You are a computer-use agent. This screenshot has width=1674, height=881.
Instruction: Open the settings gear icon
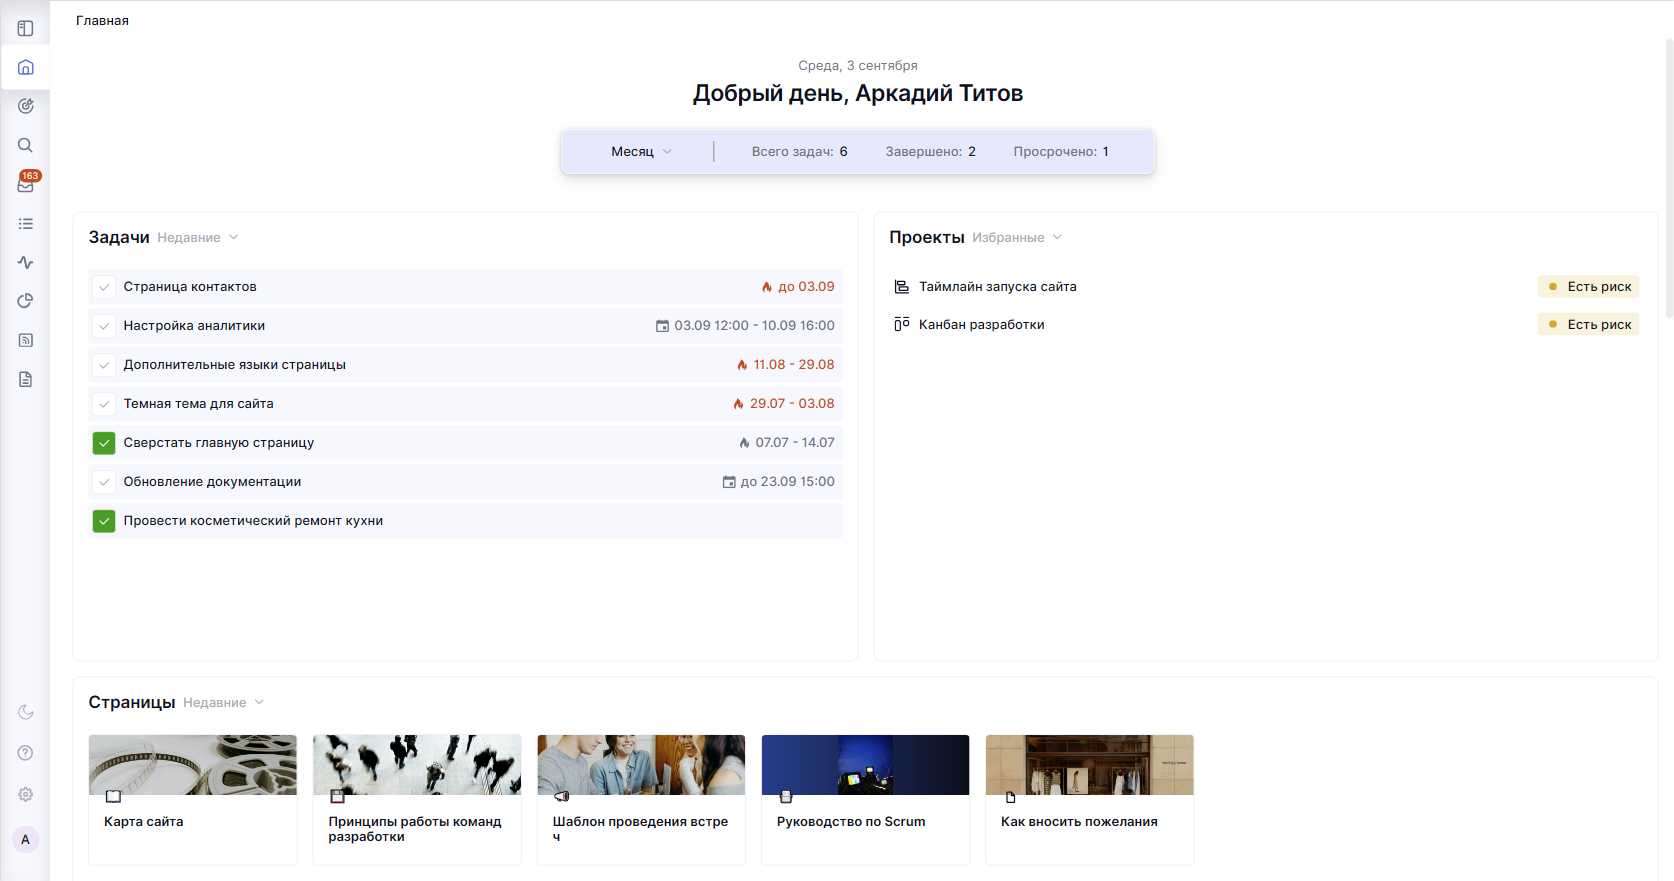[26, 794]
